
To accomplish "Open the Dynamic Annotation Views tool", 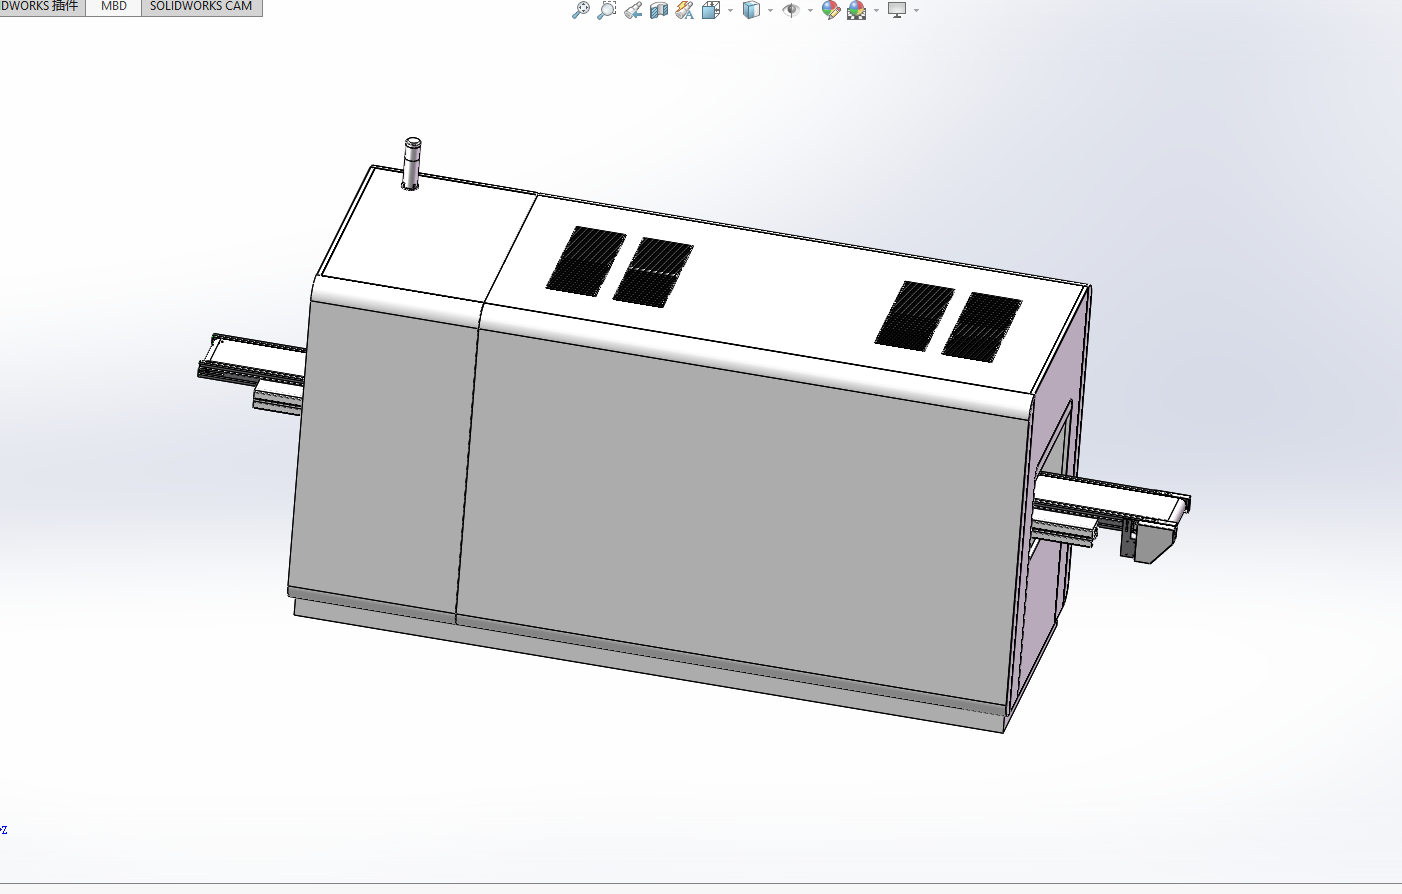I will (x=684, y=10).
